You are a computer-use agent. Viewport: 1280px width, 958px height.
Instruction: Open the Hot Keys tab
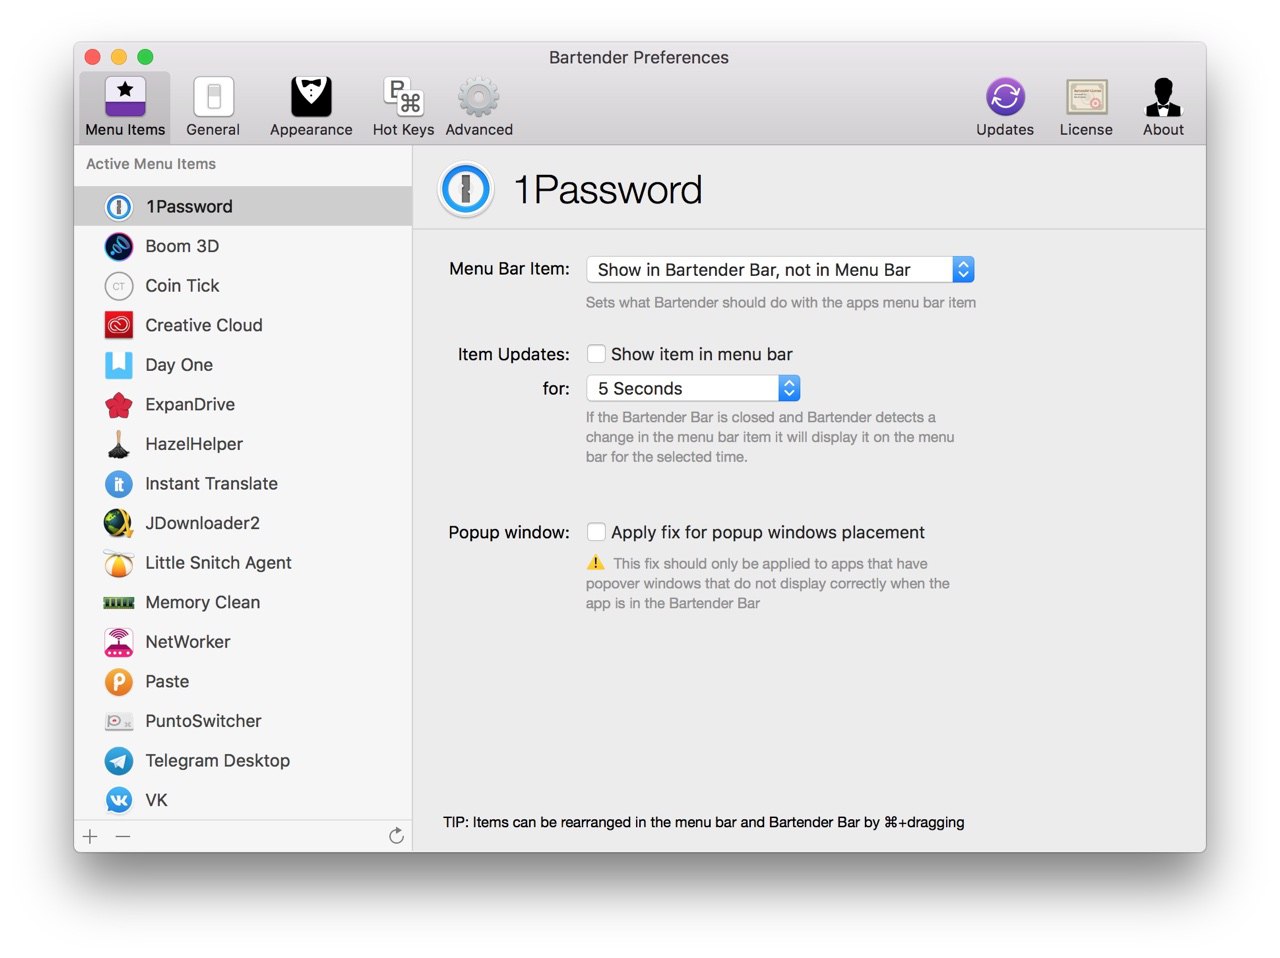click(403, 107)
